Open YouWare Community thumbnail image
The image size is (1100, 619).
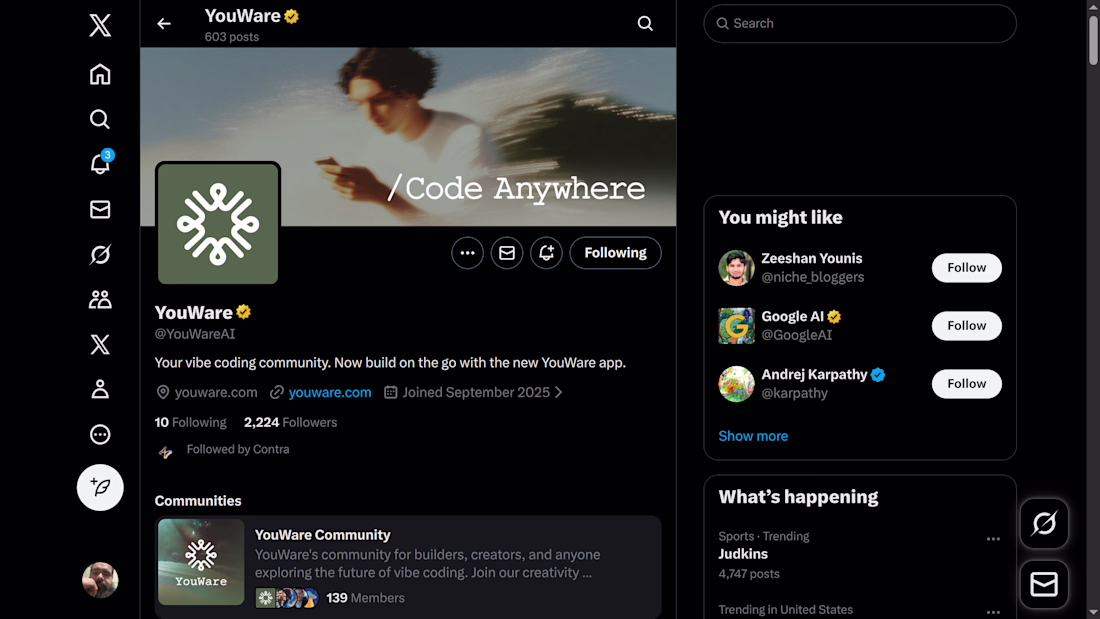[201, 562]
